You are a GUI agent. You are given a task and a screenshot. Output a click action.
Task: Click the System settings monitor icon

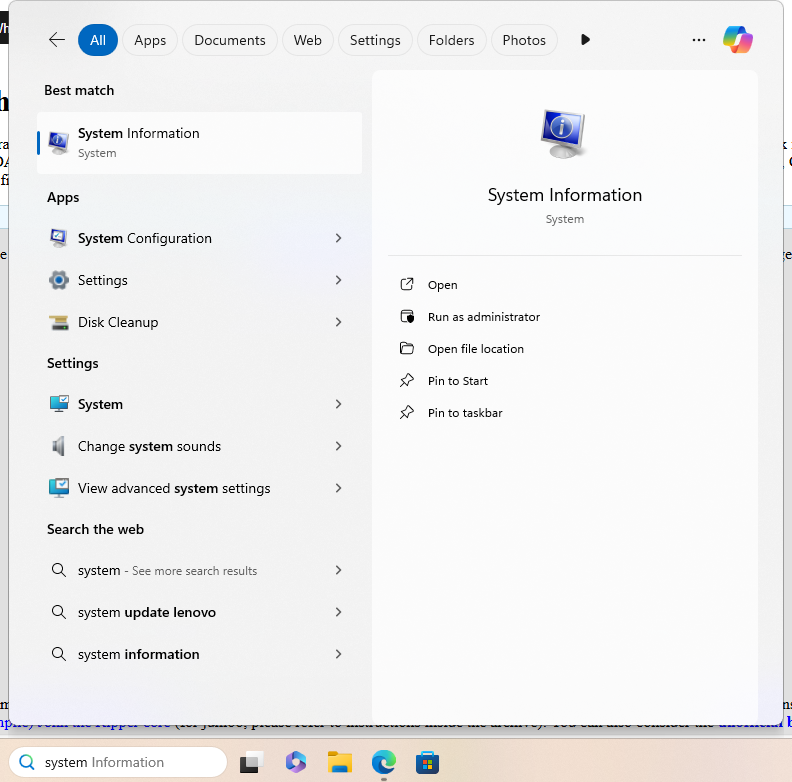click(x=59, y=404)
